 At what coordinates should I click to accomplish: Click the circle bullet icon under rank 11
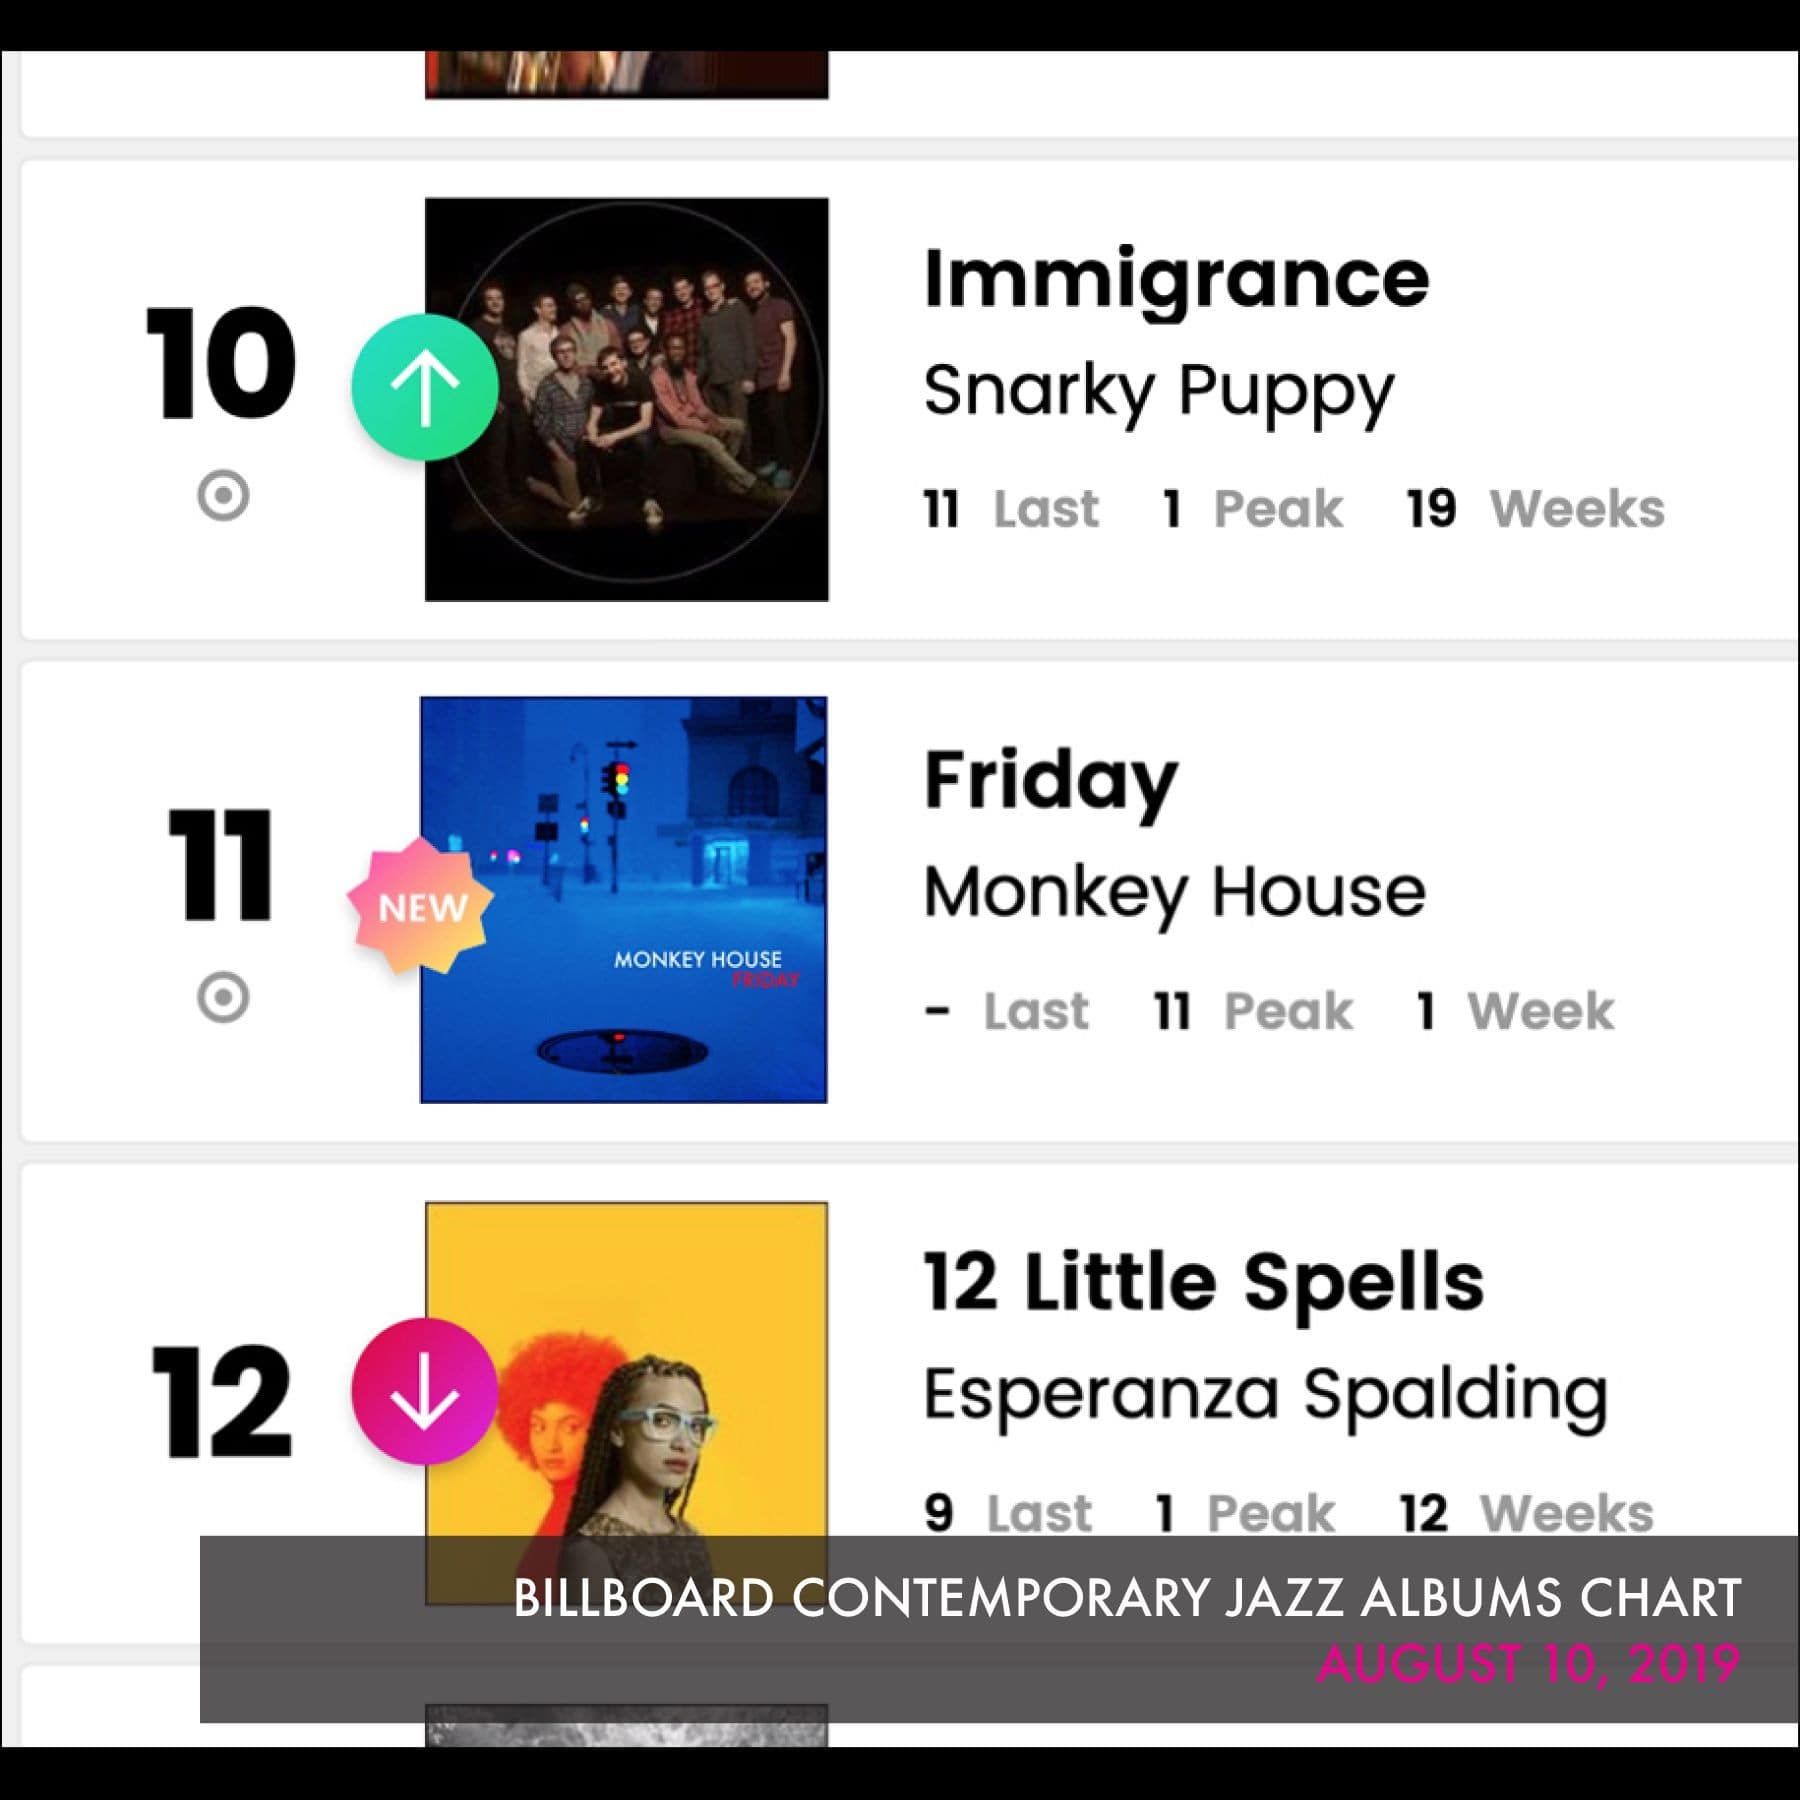tap(223, 998)
